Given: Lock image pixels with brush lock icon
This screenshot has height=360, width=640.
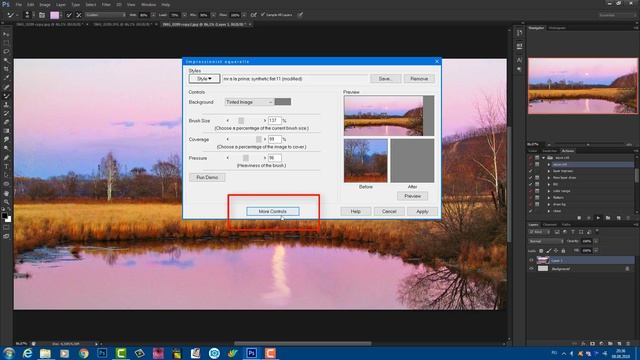Looking at the screenshot, I should [x=549, y=251].
